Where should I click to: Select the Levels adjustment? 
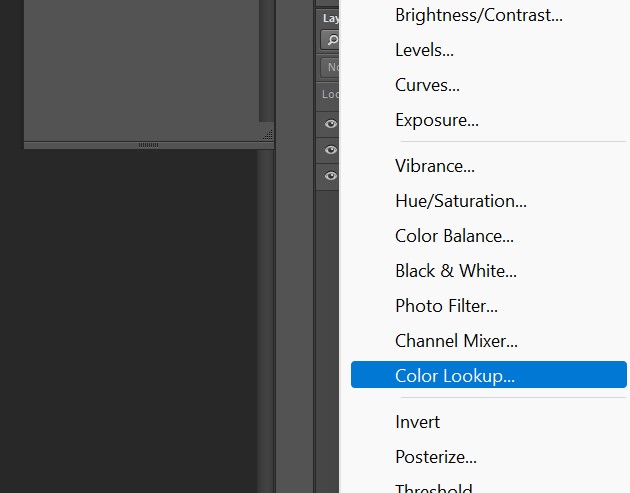[425, 50]
